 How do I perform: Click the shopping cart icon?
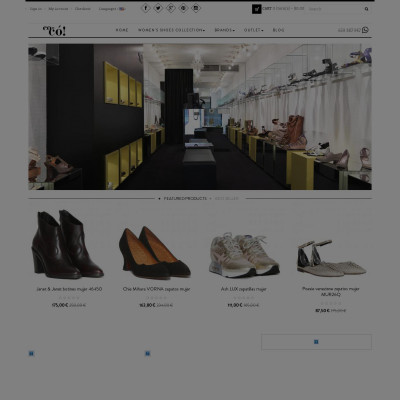coord(256,9)
